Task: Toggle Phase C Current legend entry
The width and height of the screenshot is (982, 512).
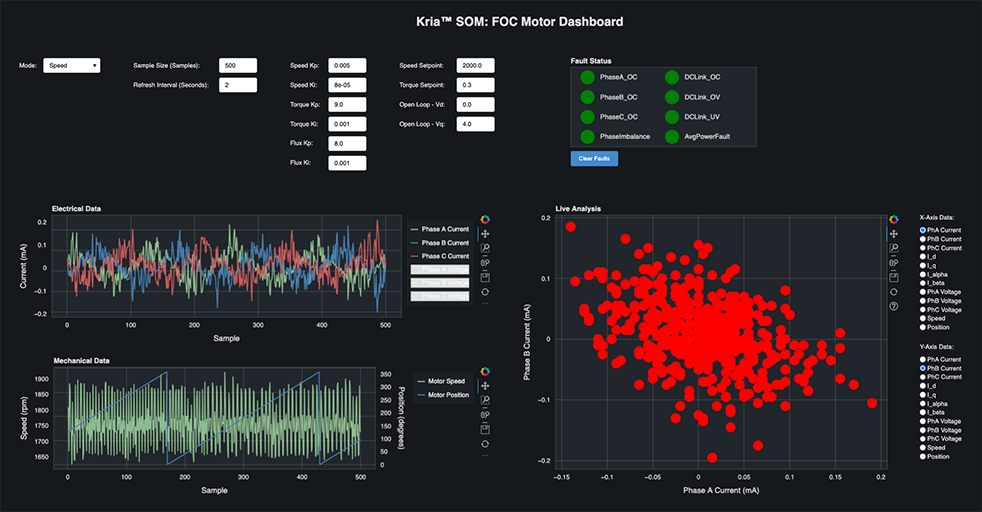Action: point(440,256)
